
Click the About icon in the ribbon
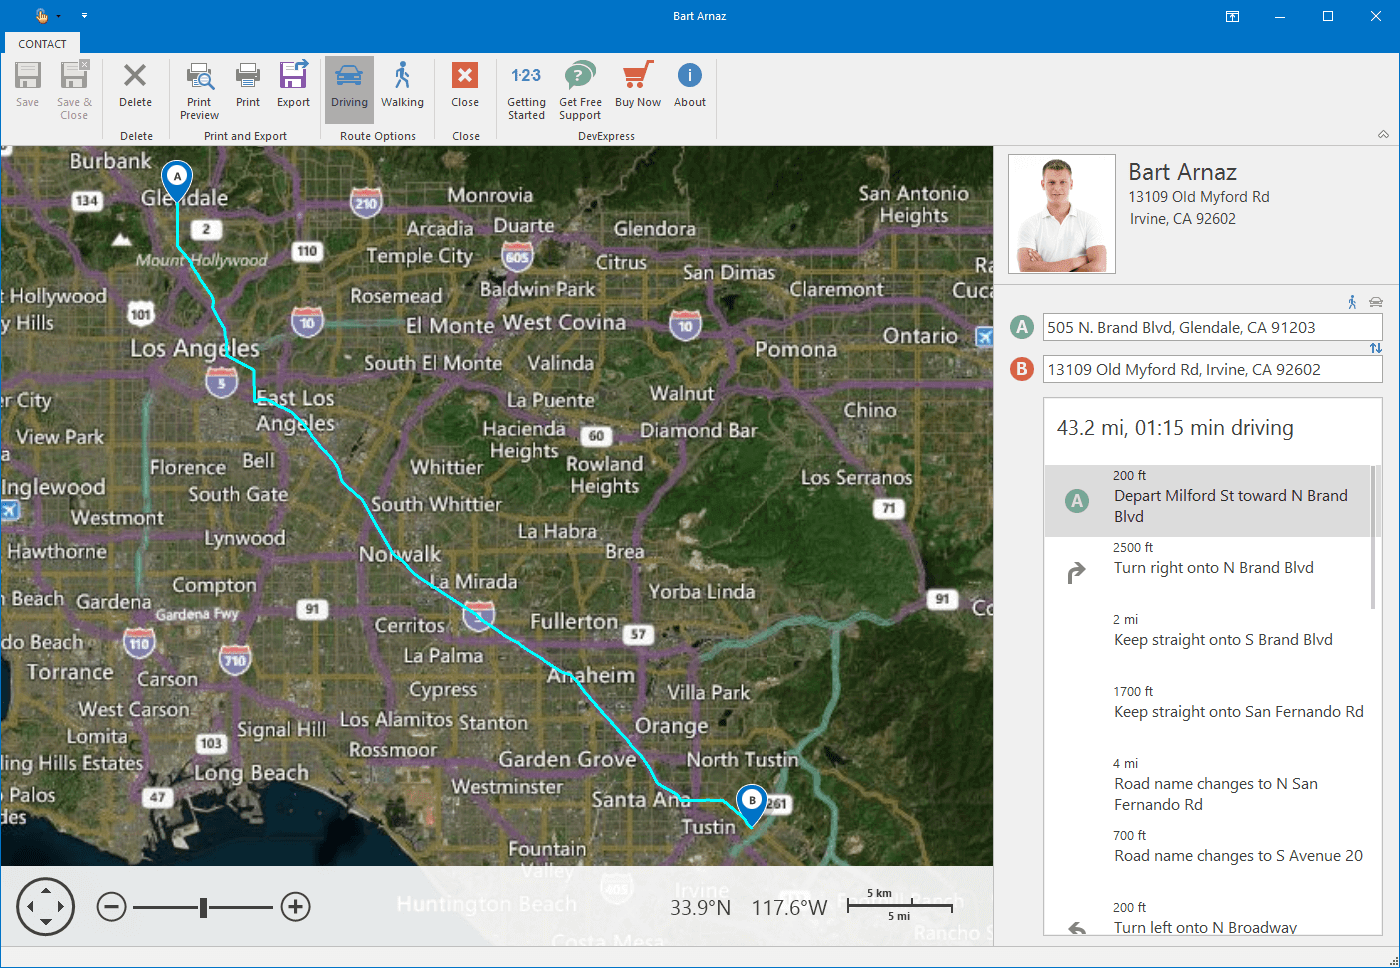coord(689,88)
